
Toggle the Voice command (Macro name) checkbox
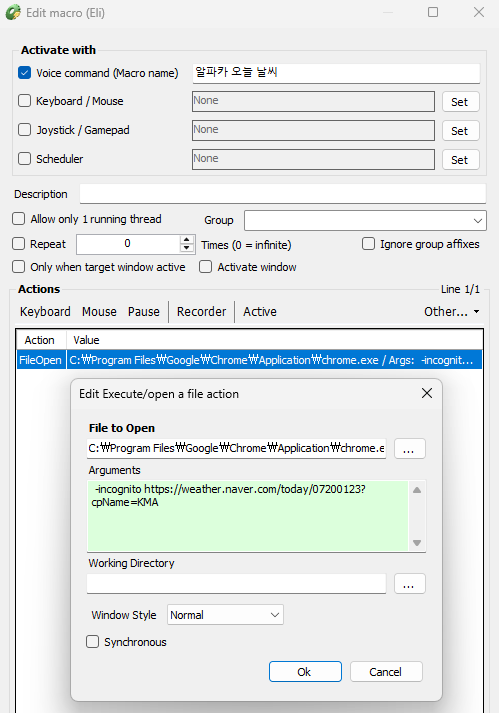pos(25,73)
